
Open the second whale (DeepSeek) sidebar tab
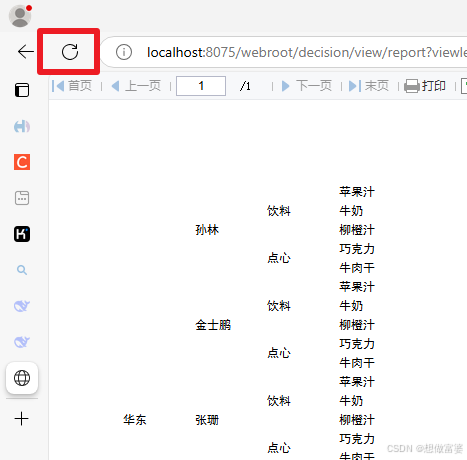[x=22, y=342]
